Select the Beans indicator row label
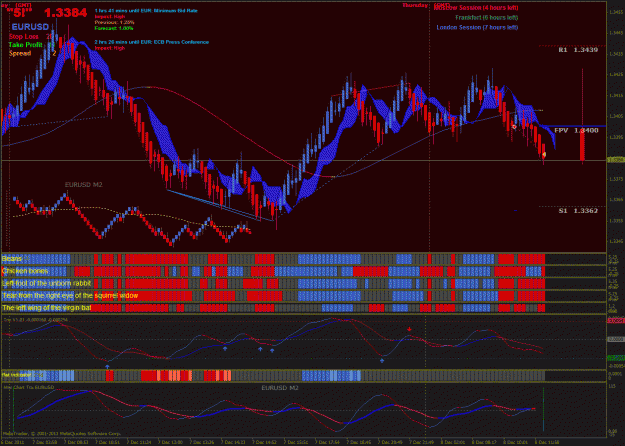Viewport: 625px width, 446px height. (x=12, y=259)
